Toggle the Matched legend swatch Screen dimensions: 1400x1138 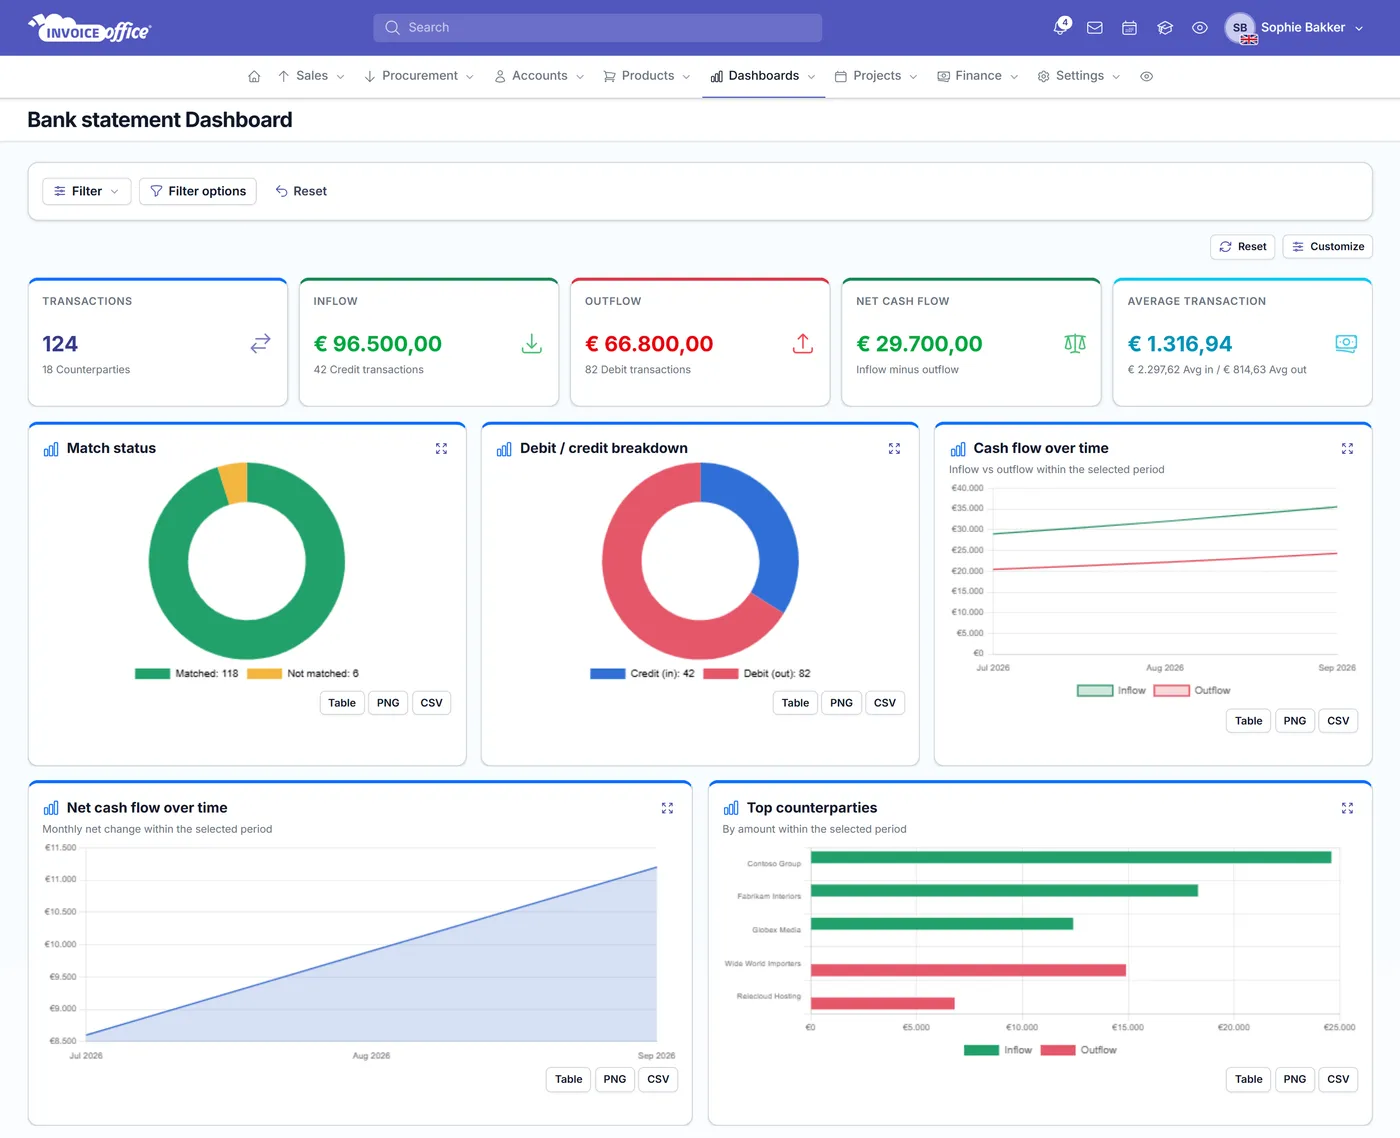click(x=153, y=674)
